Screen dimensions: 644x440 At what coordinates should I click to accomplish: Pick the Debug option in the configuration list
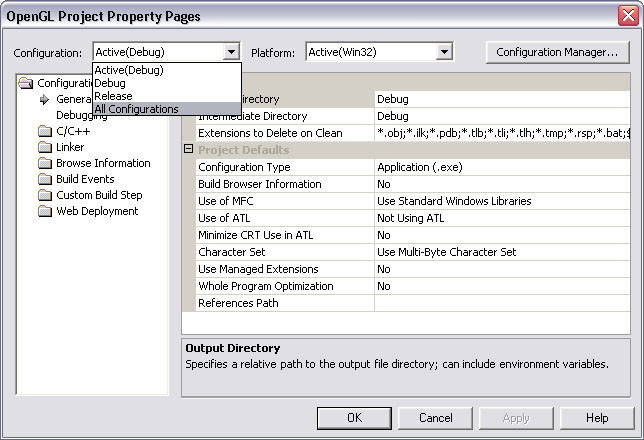110,83
